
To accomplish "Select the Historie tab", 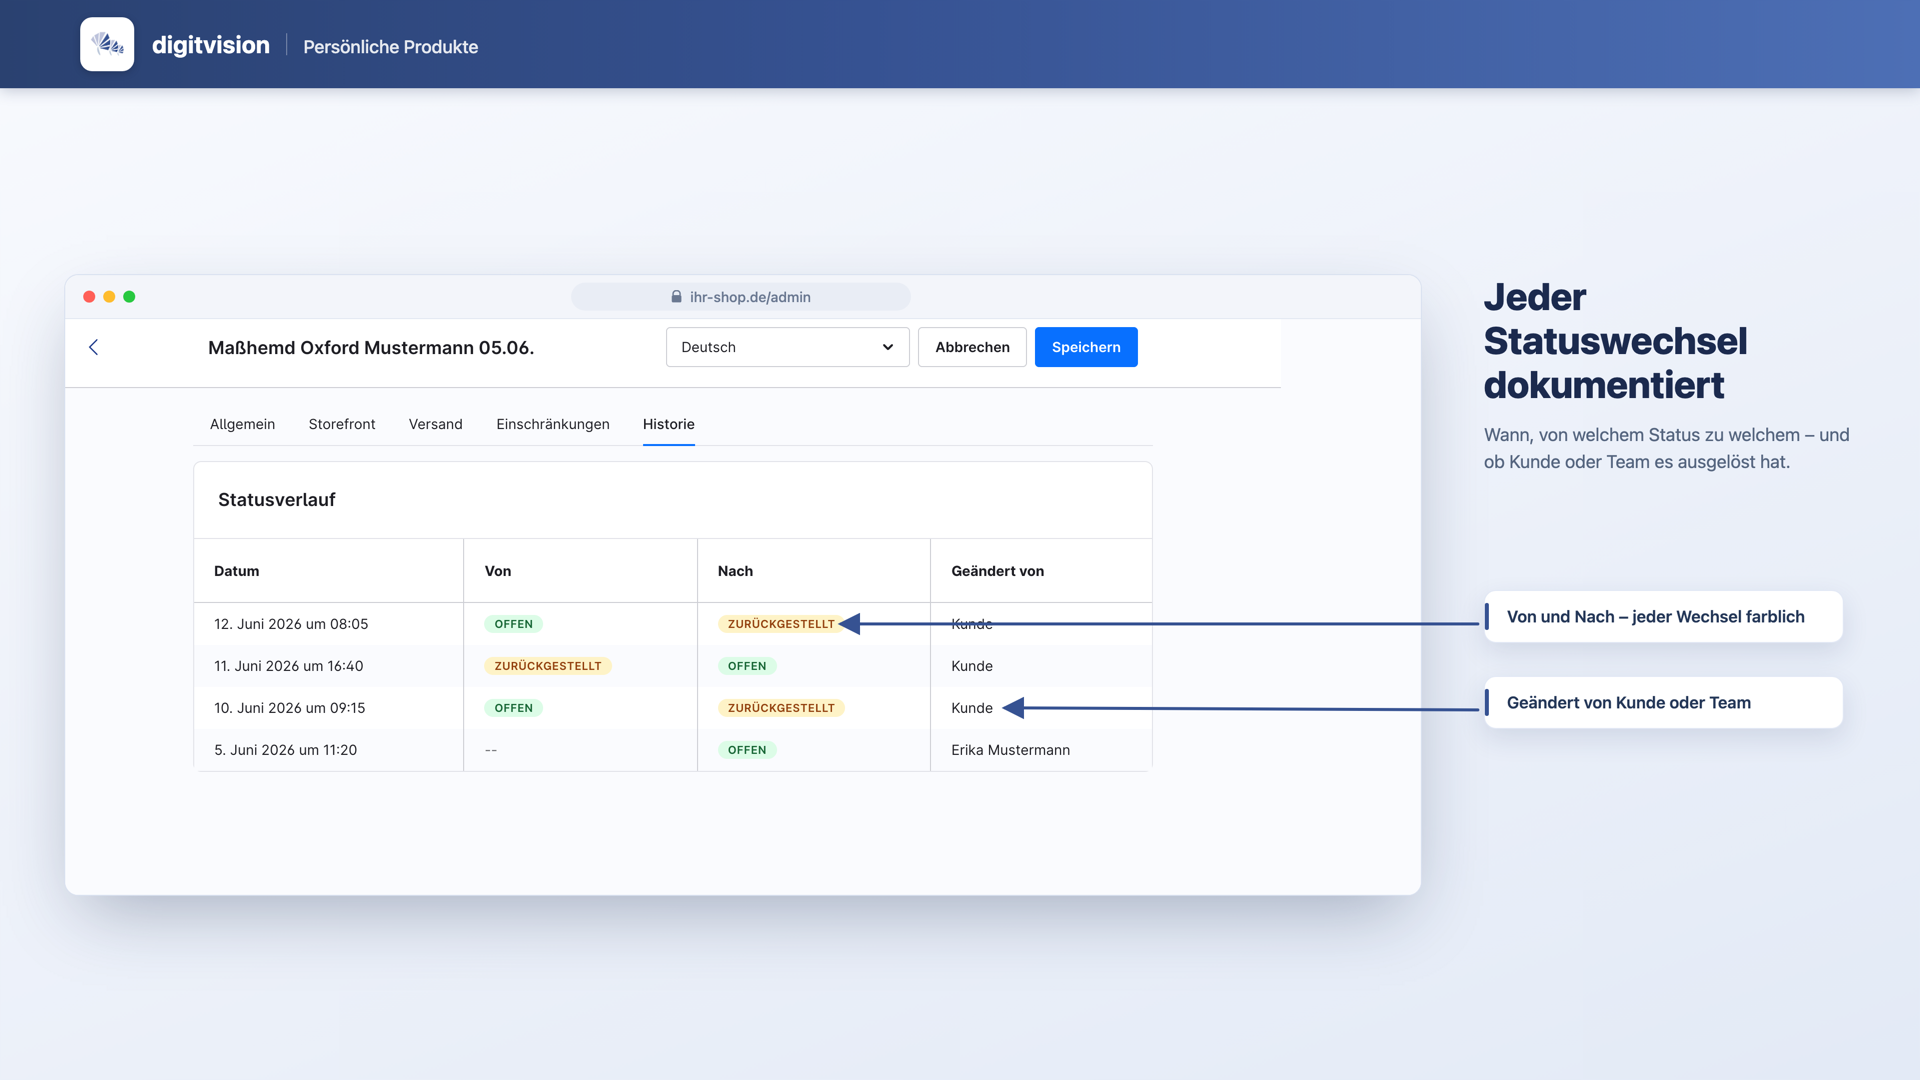I will click(669, 424).
